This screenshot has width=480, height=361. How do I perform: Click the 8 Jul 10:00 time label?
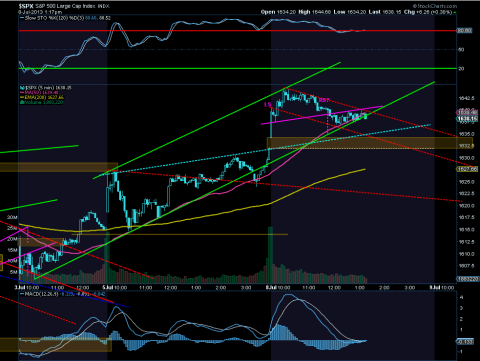pyautogui.click(x=279, y=287)
